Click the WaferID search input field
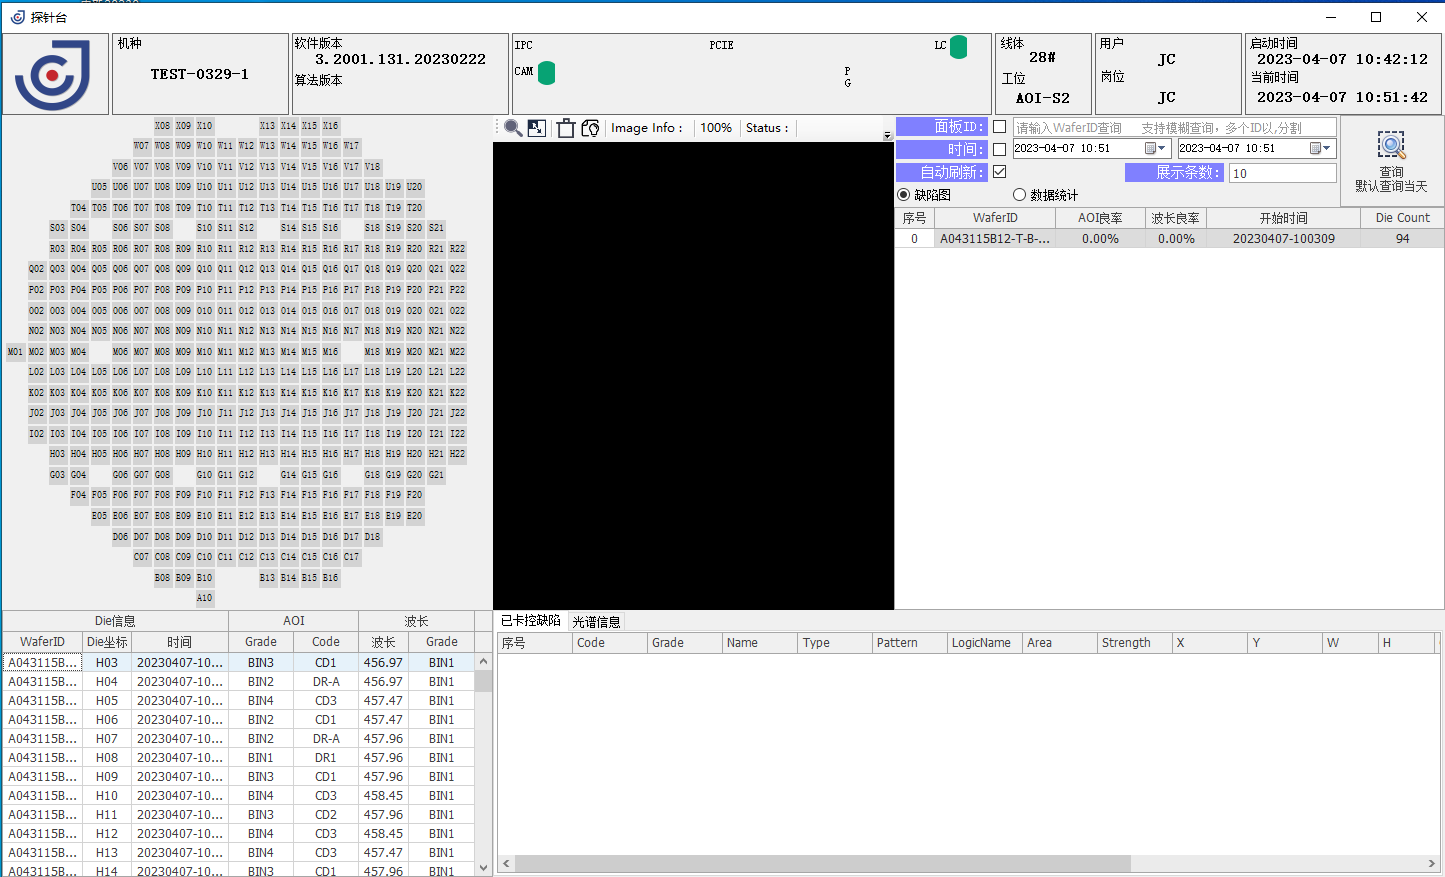The image size is (1445, 877). click(x=1174, y=128)
